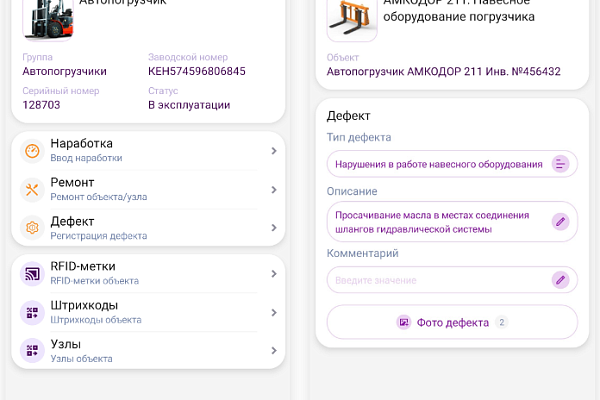Click the Описание text field
The width and height of the screenshot is (600, 400).
click(x=452, y=222)
